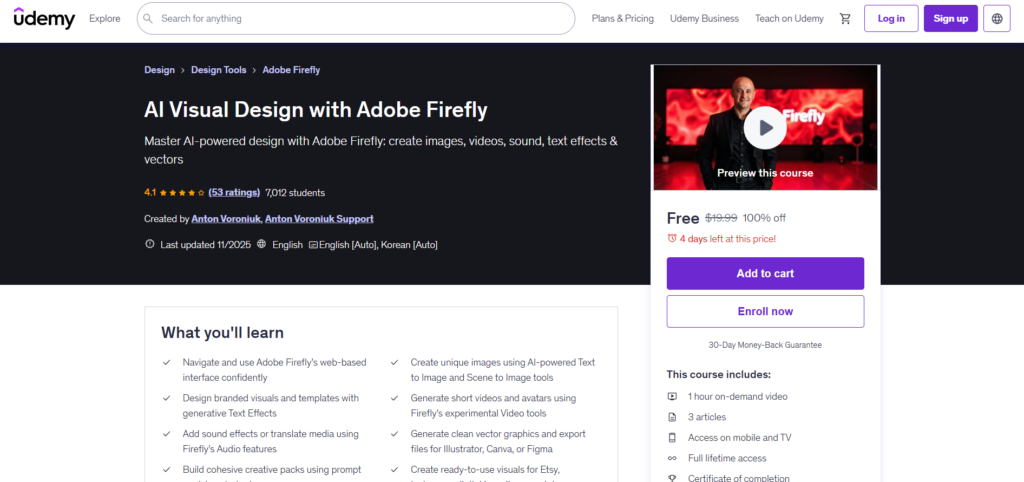
Task: Click the checkmark beside Add sound effects
Action: tap(167, 434)
